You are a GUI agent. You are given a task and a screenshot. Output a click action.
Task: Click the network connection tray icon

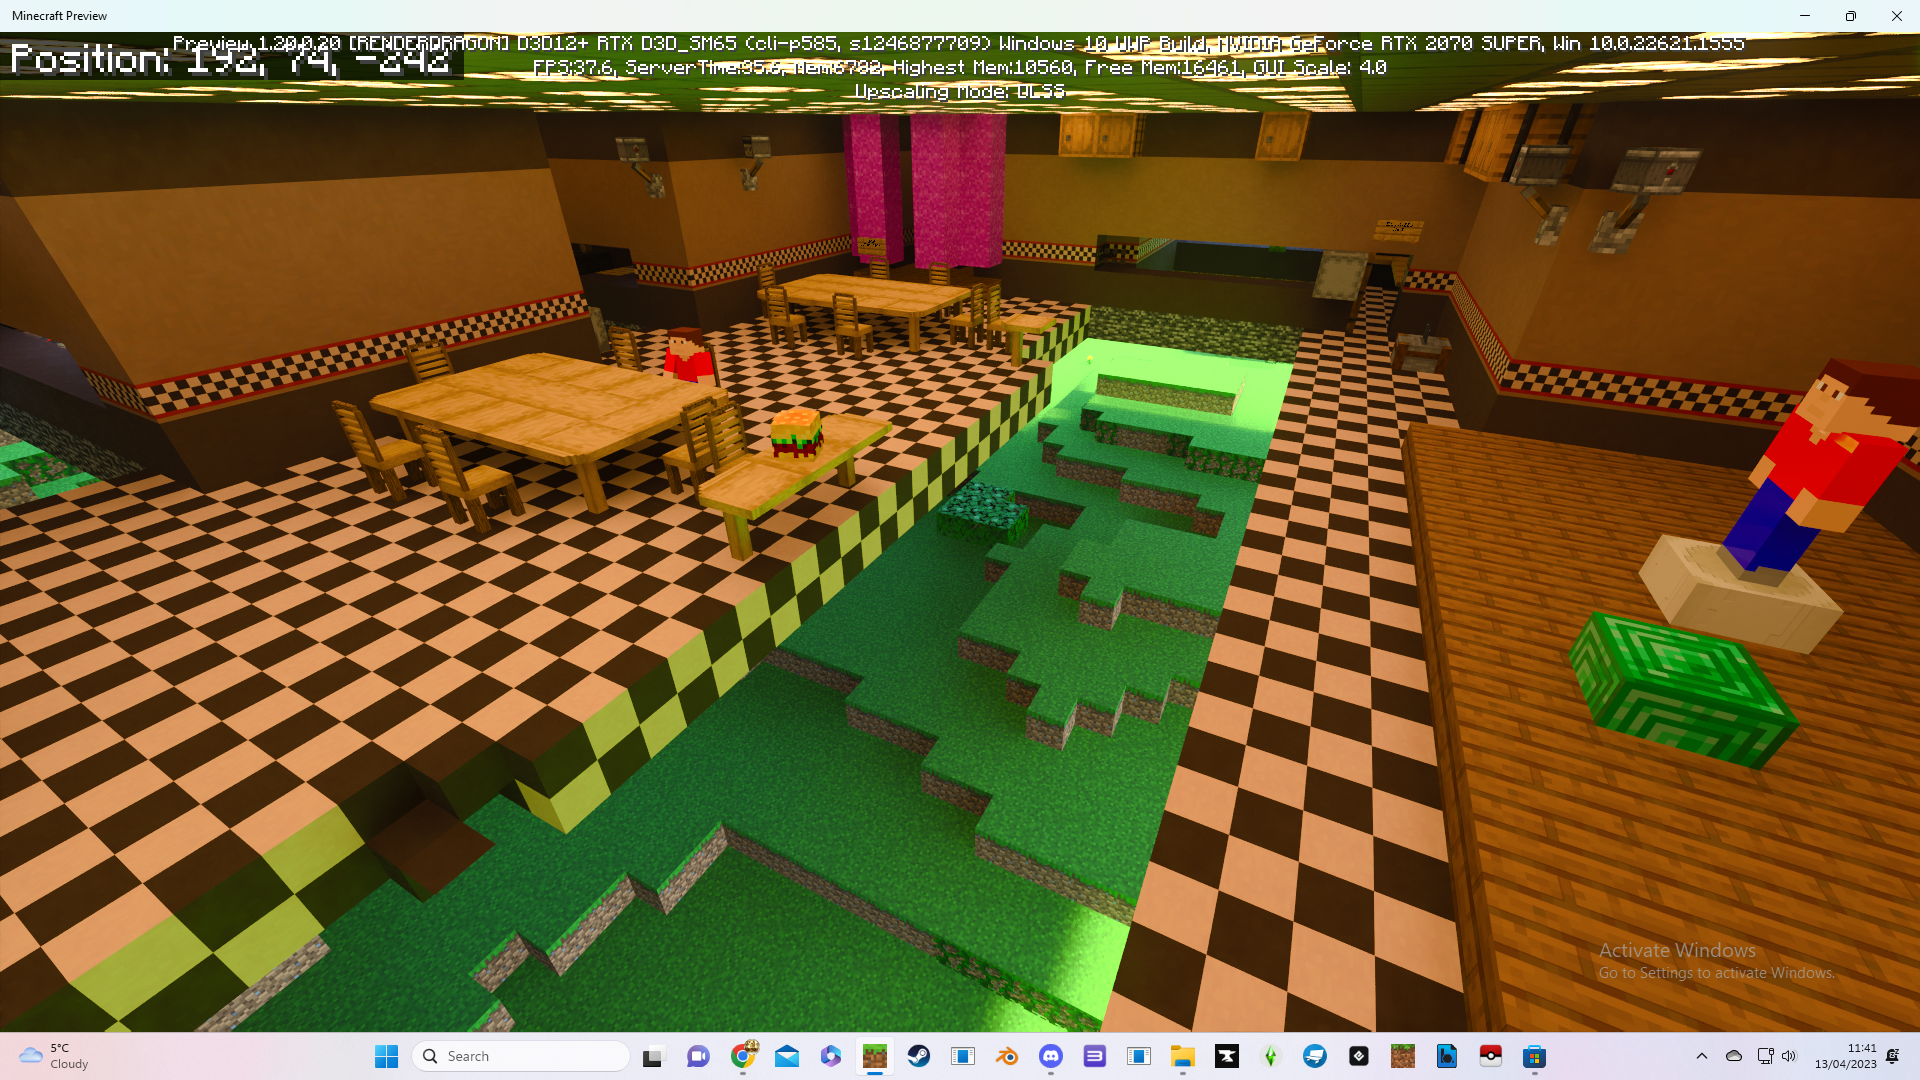click(1765, 1056)
